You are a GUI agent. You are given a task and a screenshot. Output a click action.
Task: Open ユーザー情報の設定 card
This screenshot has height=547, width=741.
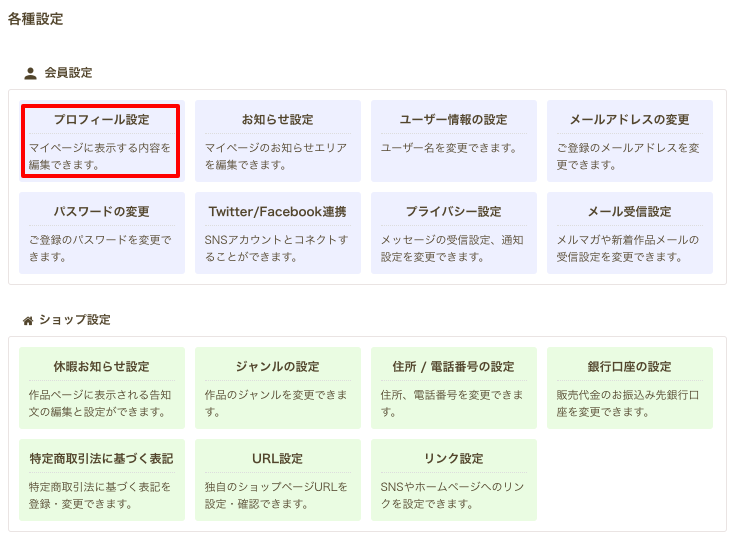[454, 141]
